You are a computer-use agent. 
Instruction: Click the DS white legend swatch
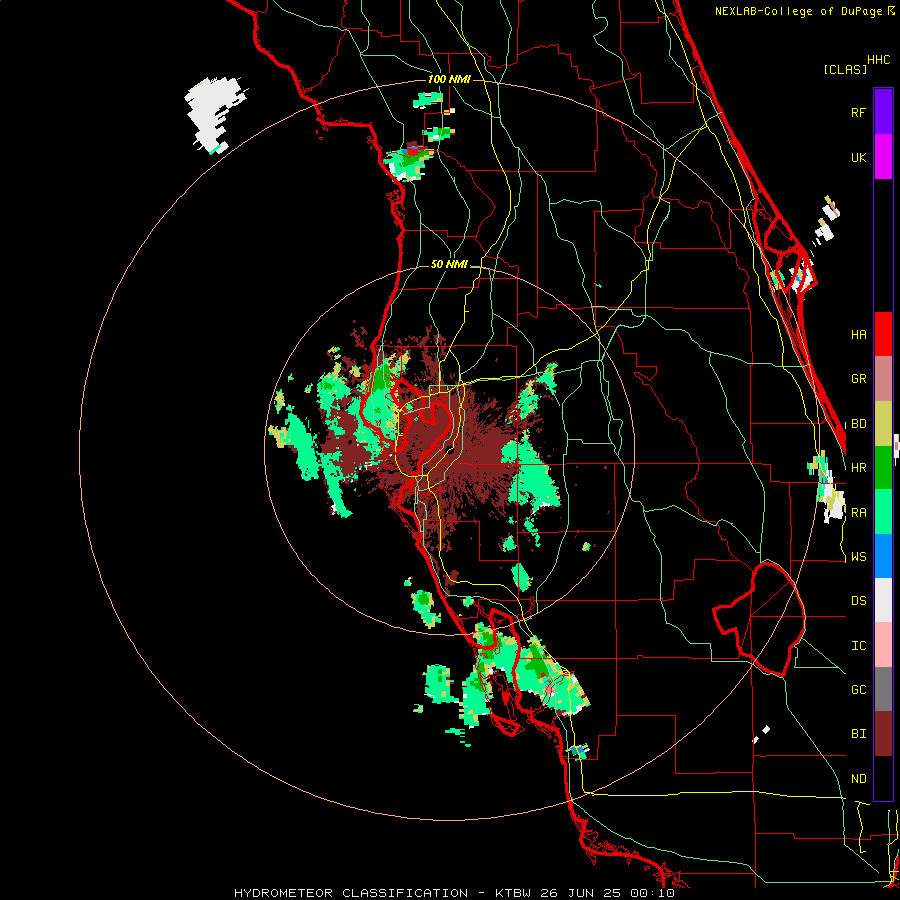pos(883,600)
